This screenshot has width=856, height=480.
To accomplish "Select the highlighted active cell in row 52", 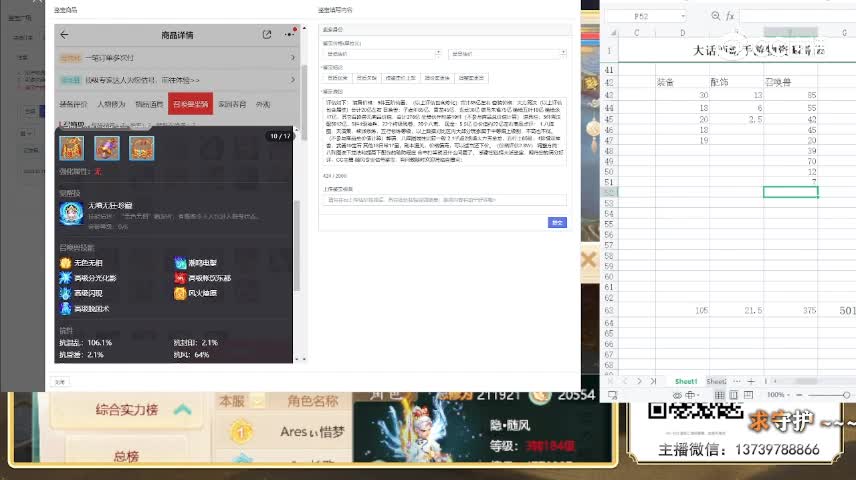I will (x=790, y=192).
